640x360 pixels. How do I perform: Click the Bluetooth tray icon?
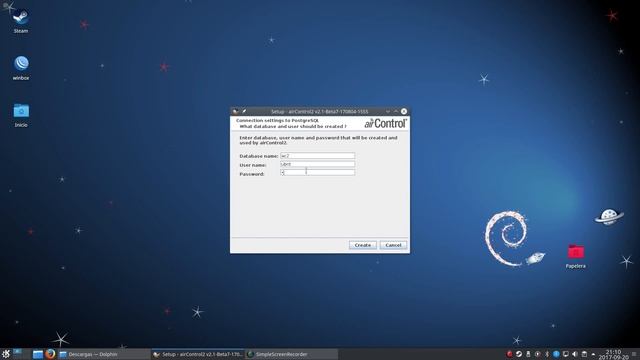point(547,354)
